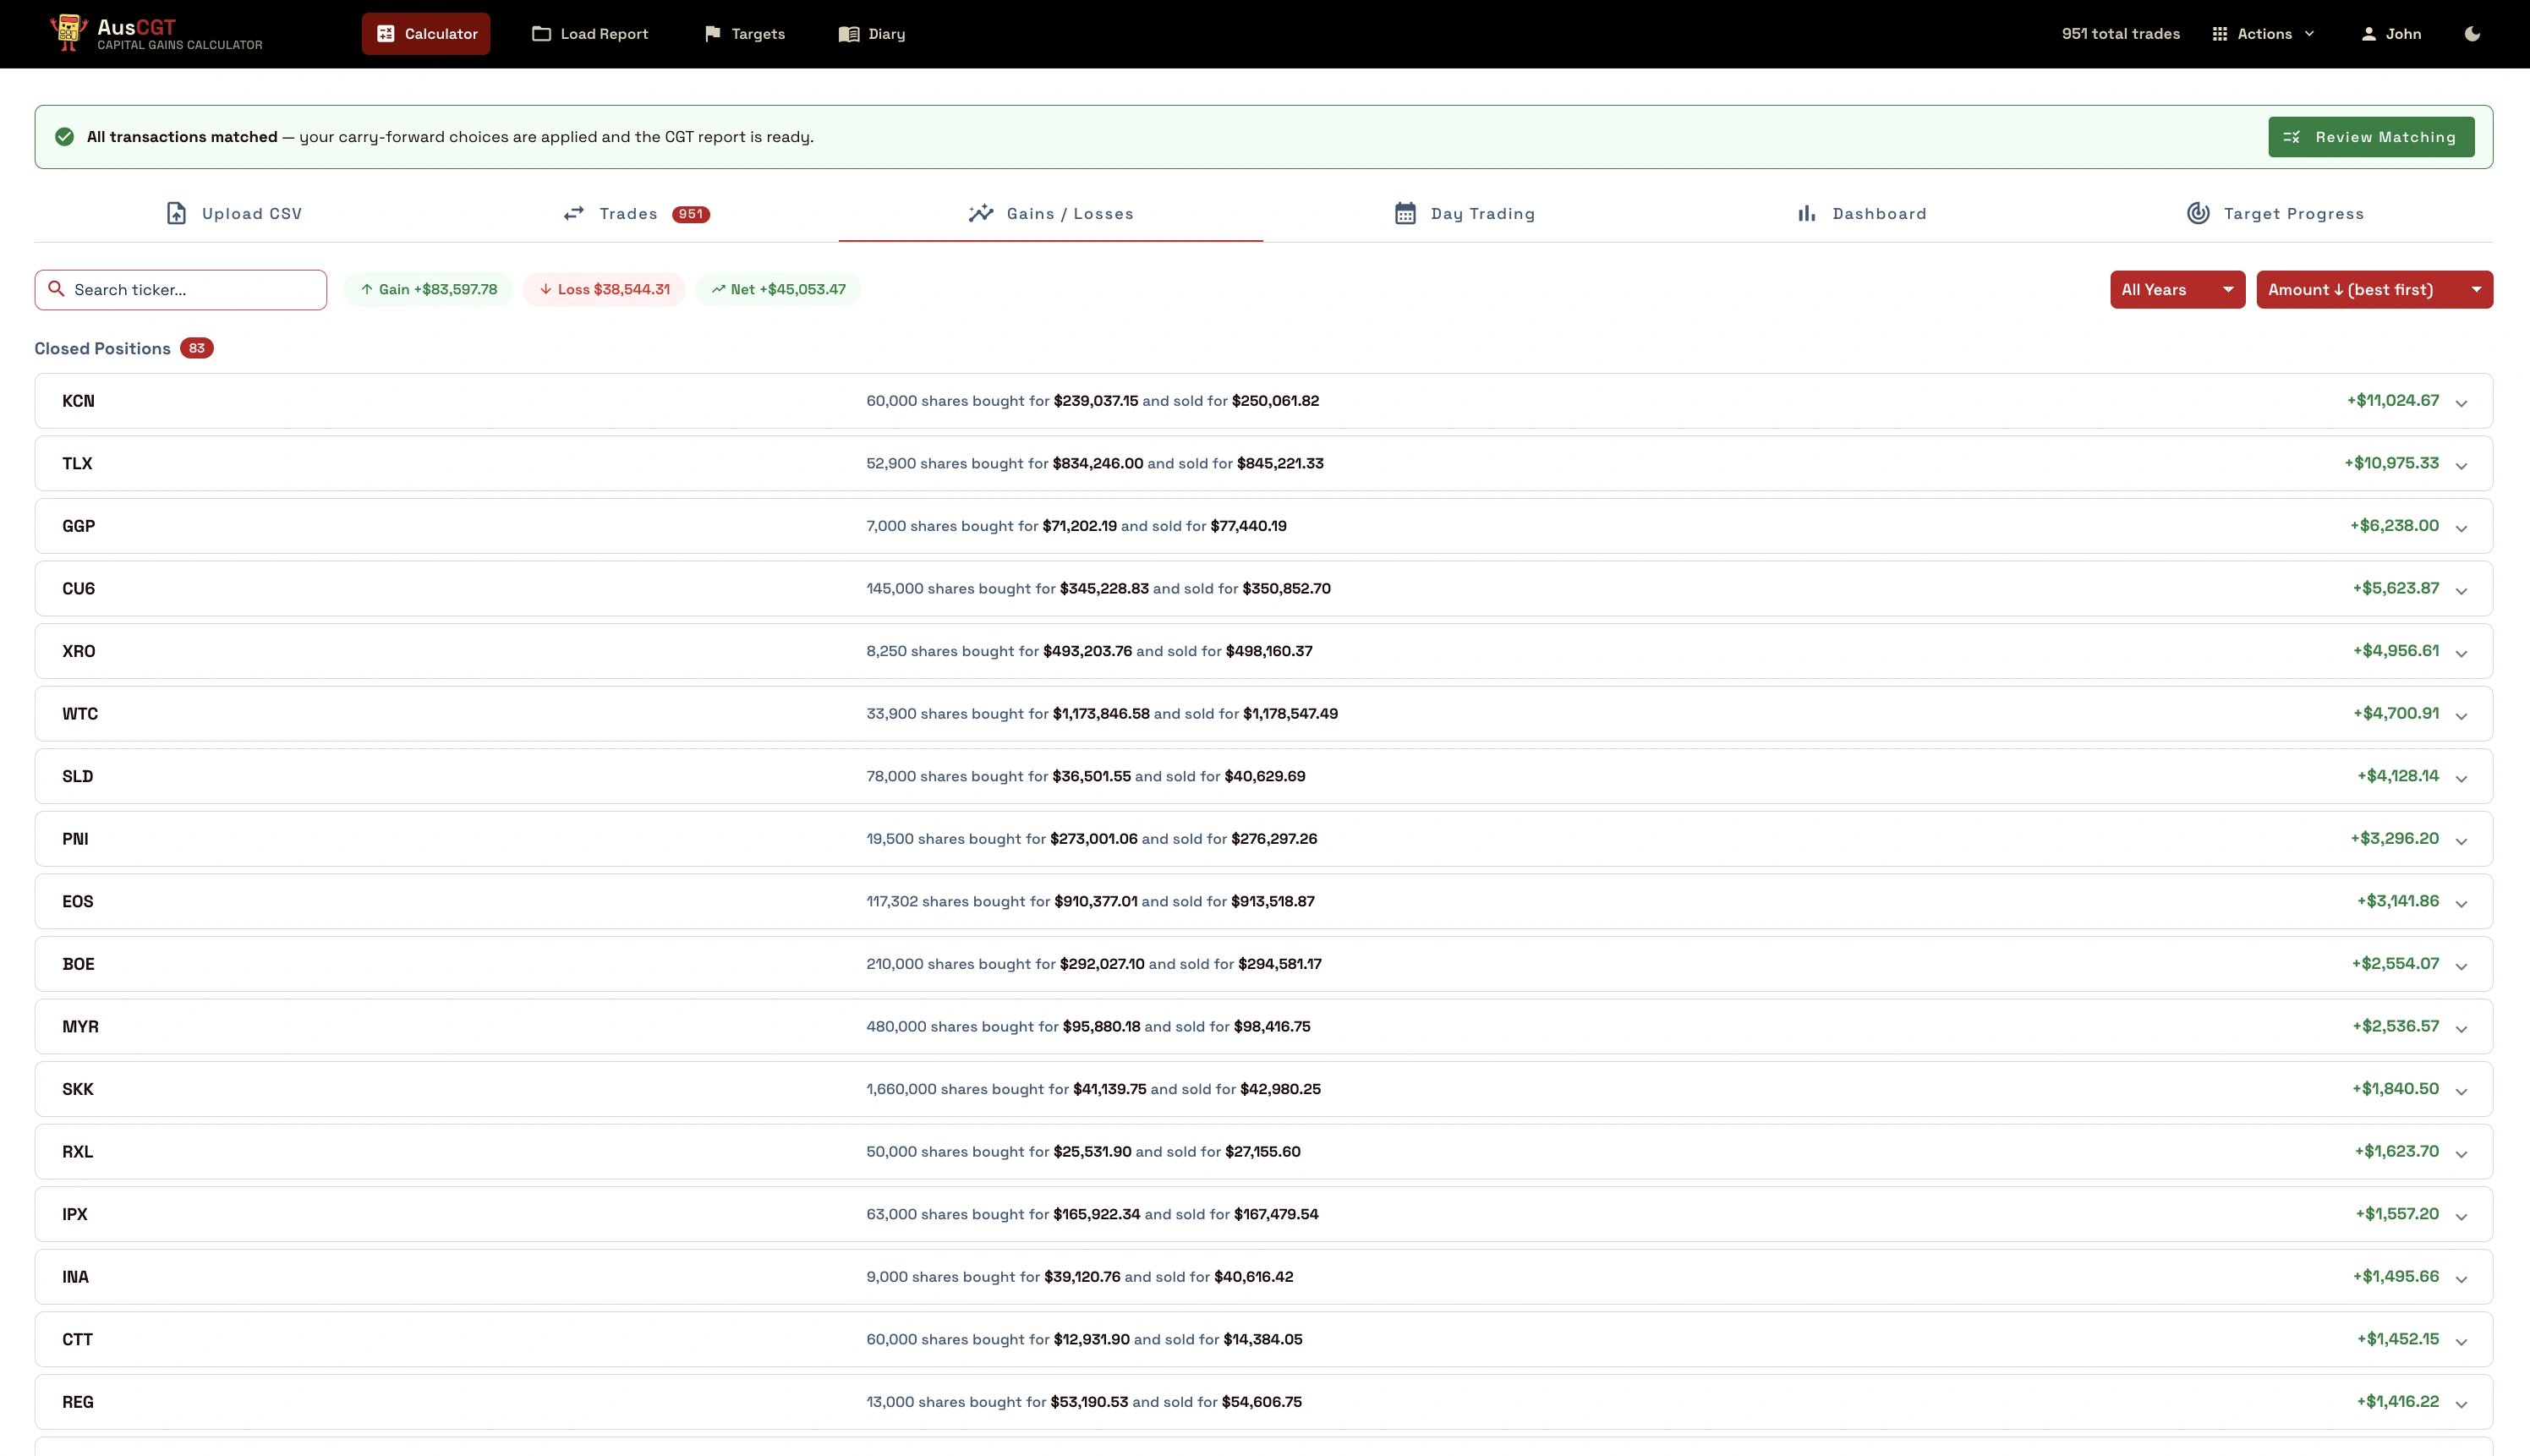2530x1456 pixels.
Task: Open the Actions dropdown menu
Action: (x=2263, y=34)
